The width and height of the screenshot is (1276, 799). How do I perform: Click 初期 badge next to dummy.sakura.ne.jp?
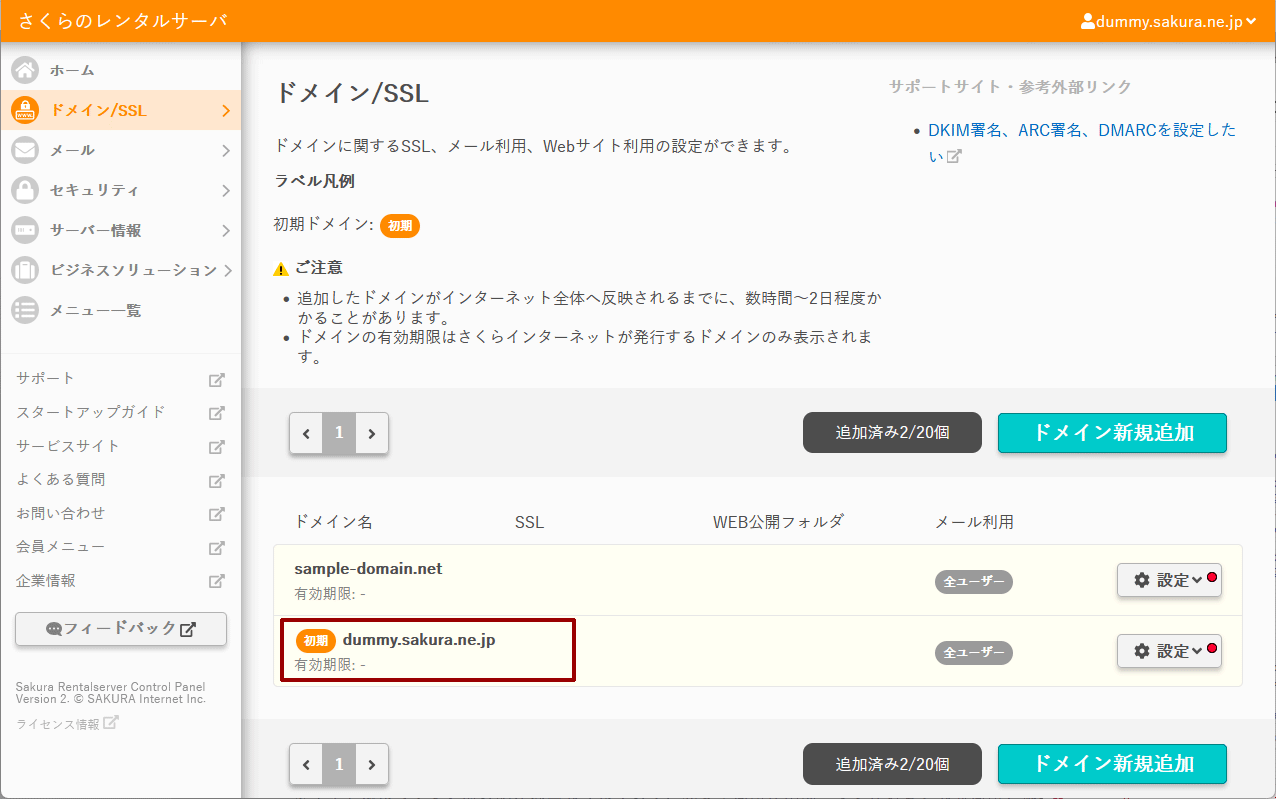pyautogui.click(x=316, y=641)
